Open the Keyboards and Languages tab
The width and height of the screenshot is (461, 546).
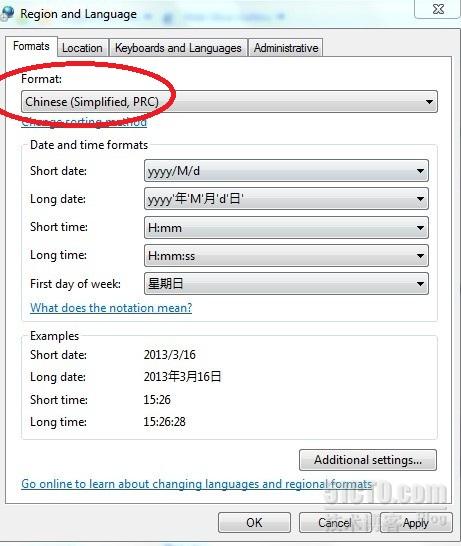pos(178,48)
